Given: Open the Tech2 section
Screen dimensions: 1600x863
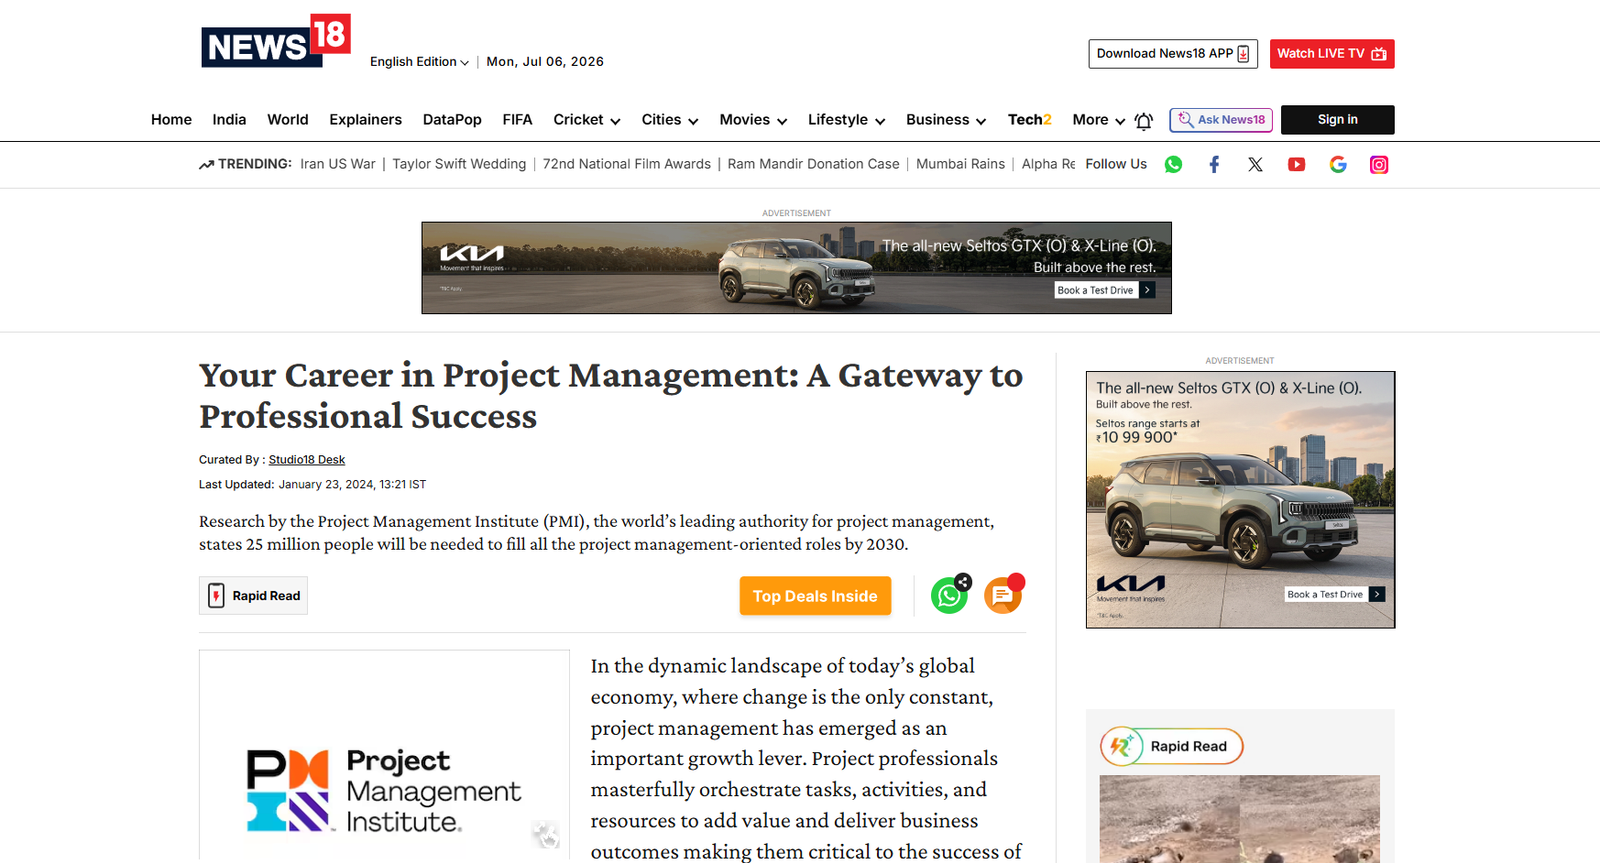Looking at the screenshot, I should [1030, 120].
